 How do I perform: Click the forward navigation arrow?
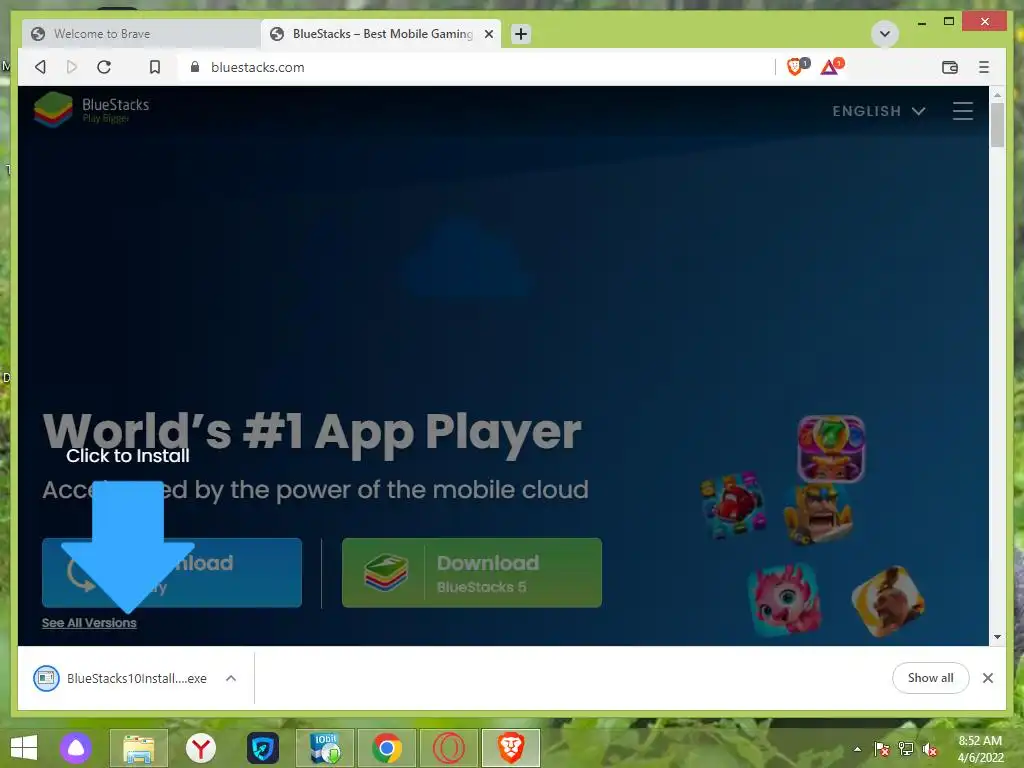(72, 67)
